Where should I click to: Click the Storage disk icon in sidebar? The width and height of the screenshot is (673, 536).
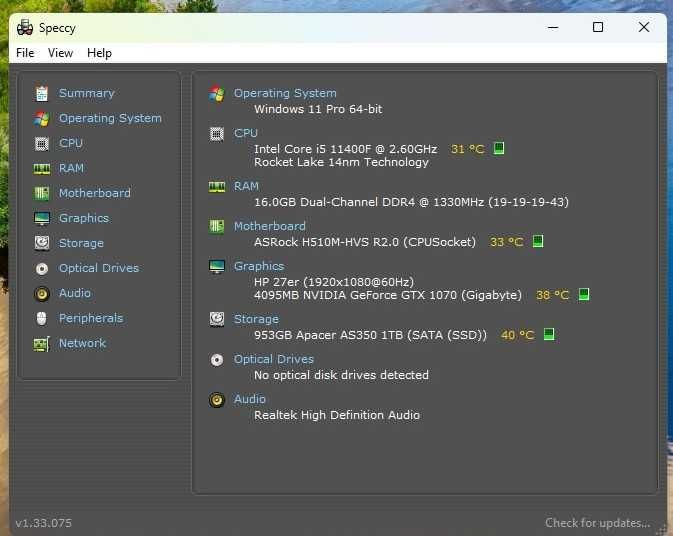pos(42,243)
